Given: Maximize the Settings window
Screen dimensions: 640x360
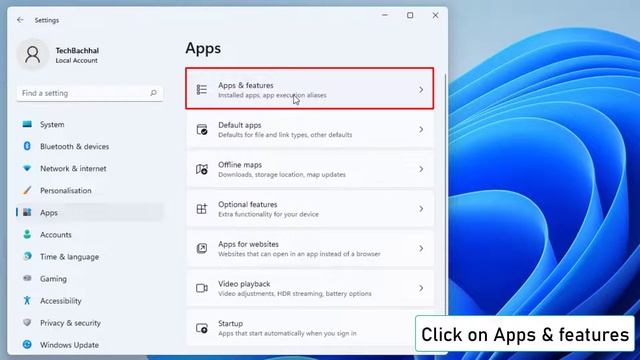Looking at the screenshot, I should point(410,15).
